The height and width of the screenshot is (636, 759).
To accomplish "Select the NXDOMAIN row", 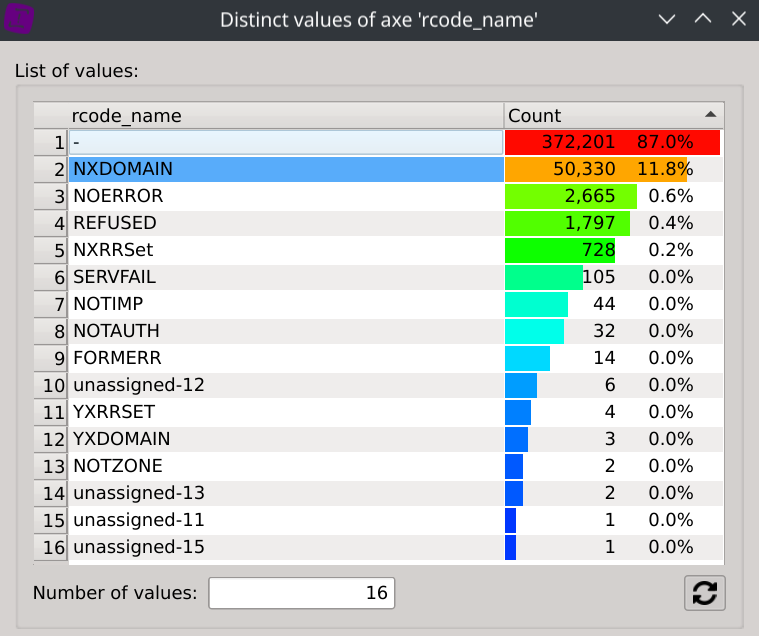I will (285, 169).
